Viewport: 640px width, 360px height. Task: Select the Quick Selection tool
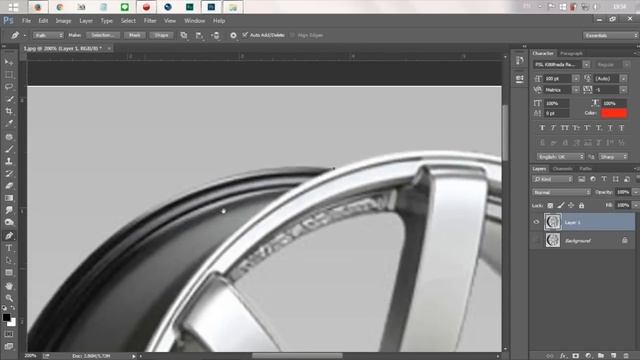pos(9,99)
